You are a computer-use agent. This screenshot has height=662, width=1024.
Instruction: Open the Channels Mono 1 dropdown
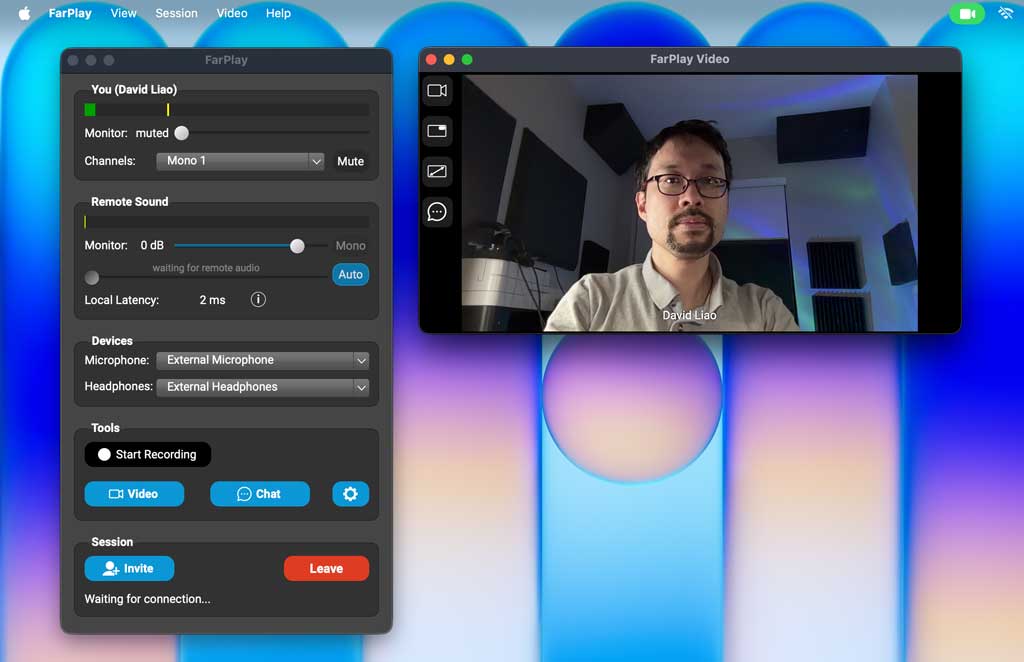point(240,161)
